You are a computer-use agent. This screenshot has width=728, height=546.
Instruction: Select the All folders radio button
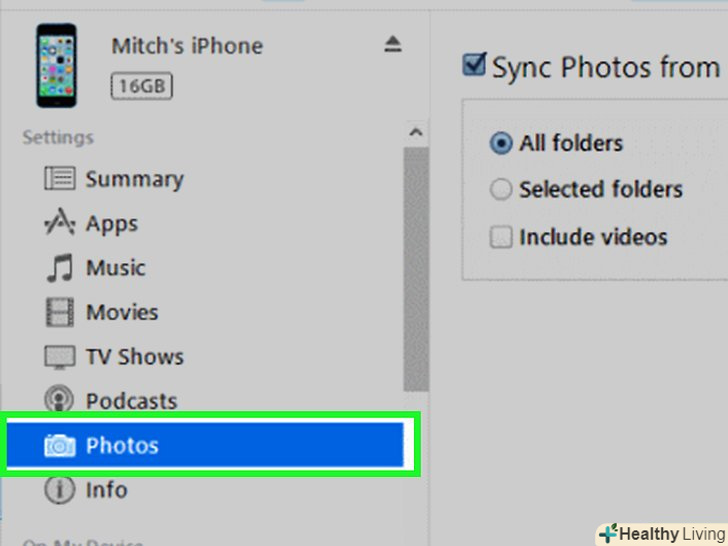[x=501, y=143]
